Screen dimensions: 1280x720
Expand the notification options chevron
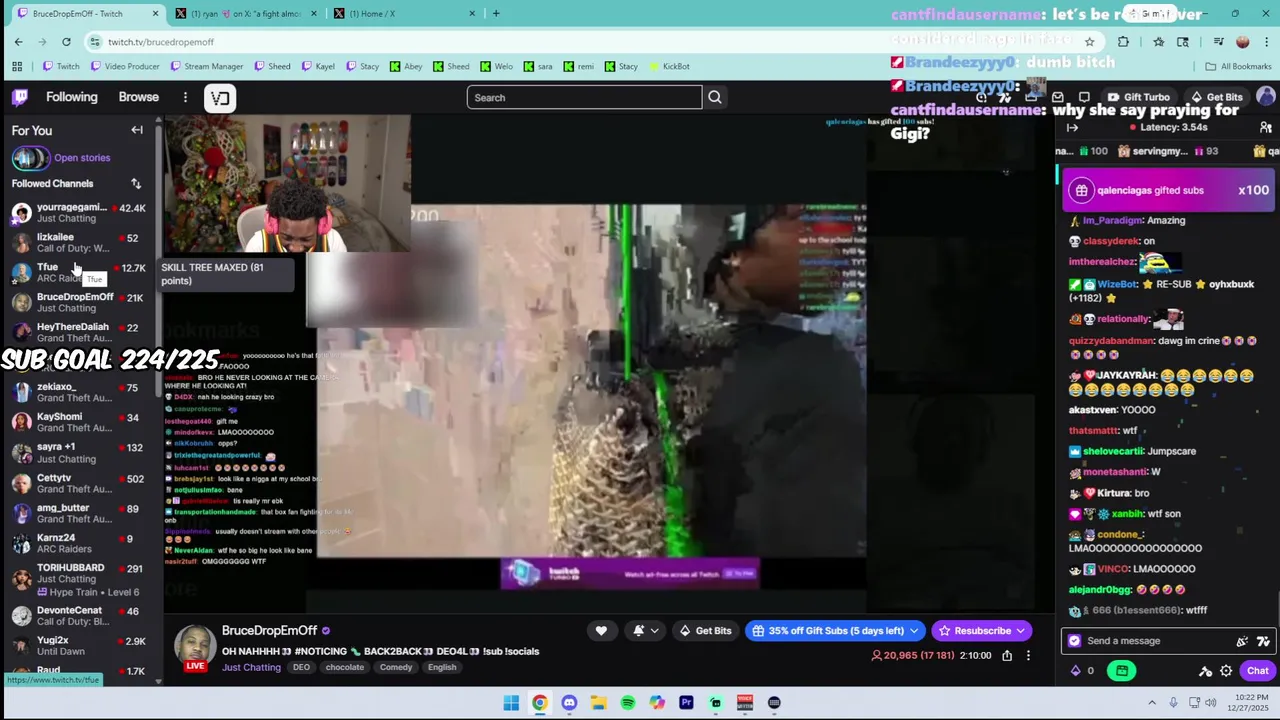coord(654,631)
